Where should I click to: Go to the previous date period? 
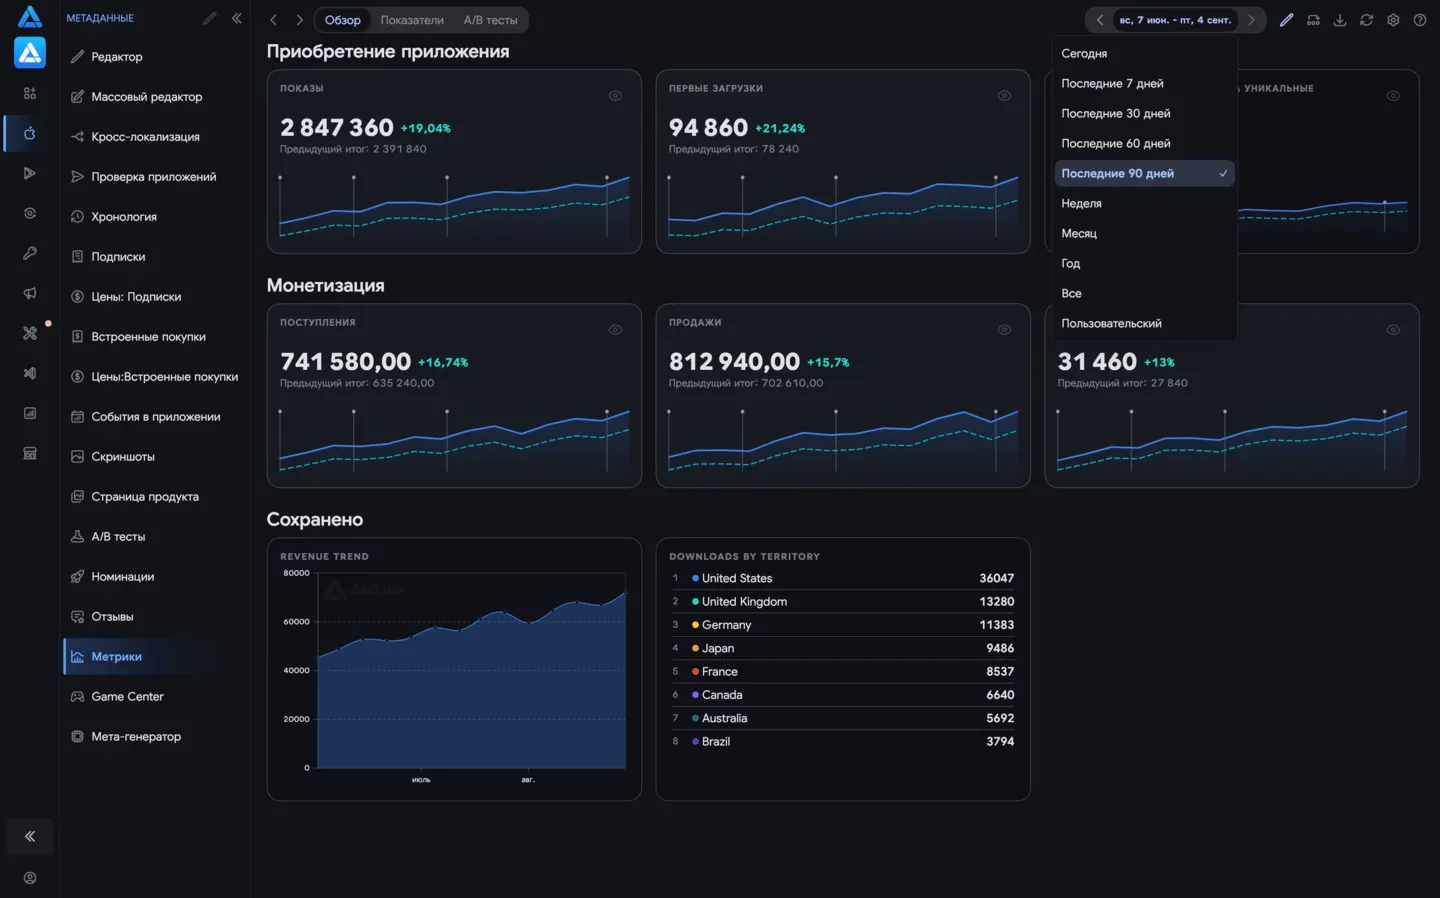(x=1100, y=20)
